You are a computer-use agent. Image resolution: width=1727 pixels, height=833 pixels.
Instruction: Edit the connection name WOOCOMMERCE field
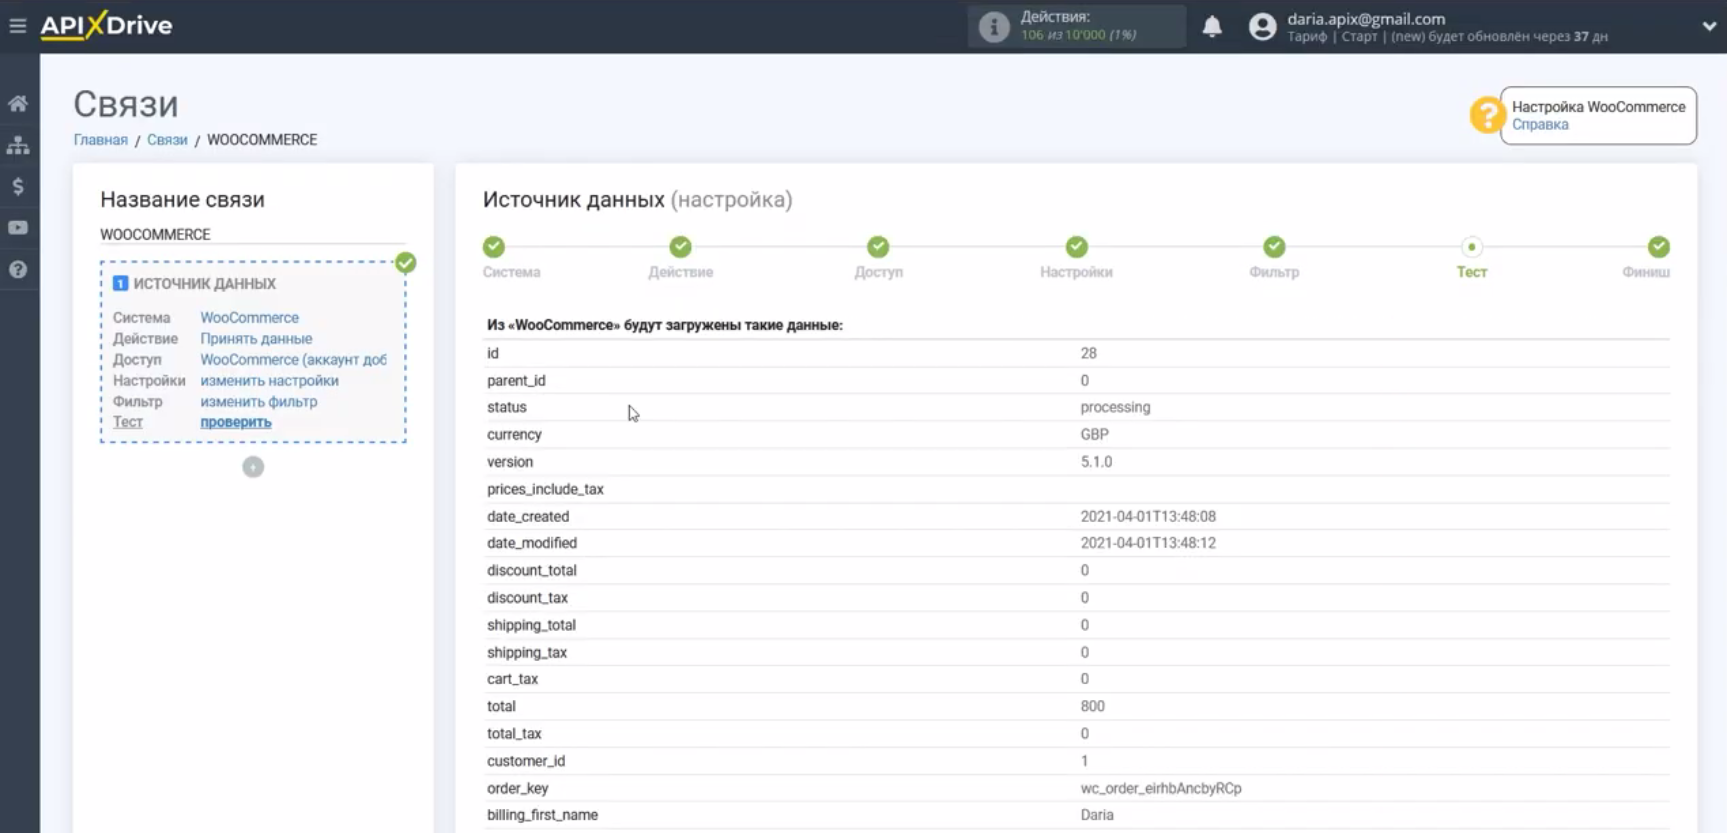[253, 234]
